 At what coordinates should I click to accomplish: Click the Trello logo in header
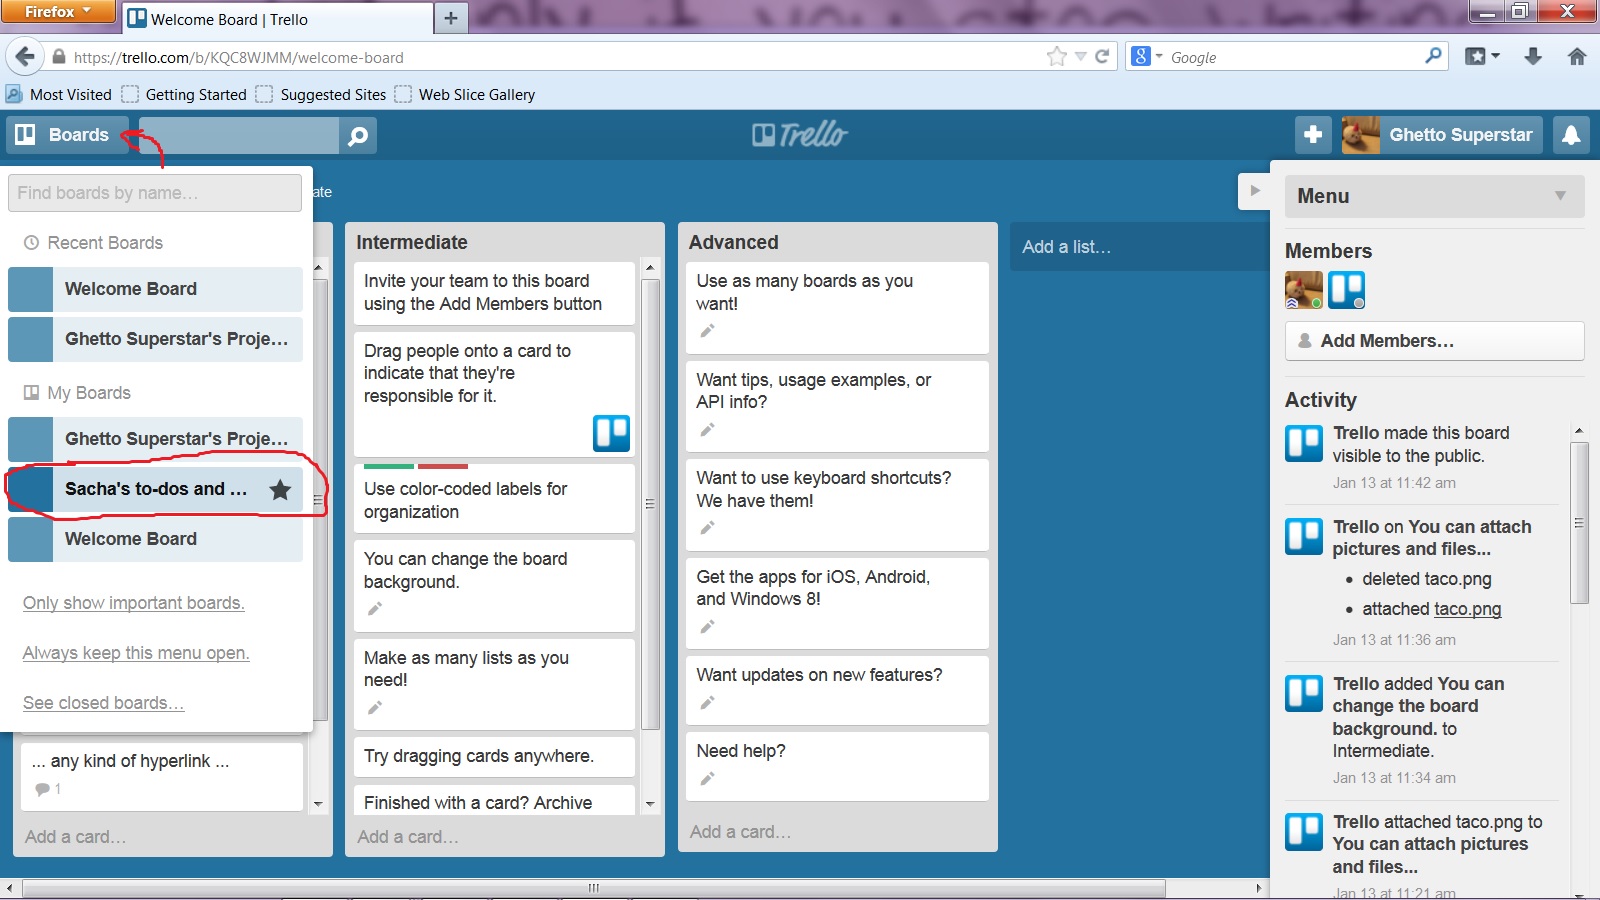click(800, 134)
